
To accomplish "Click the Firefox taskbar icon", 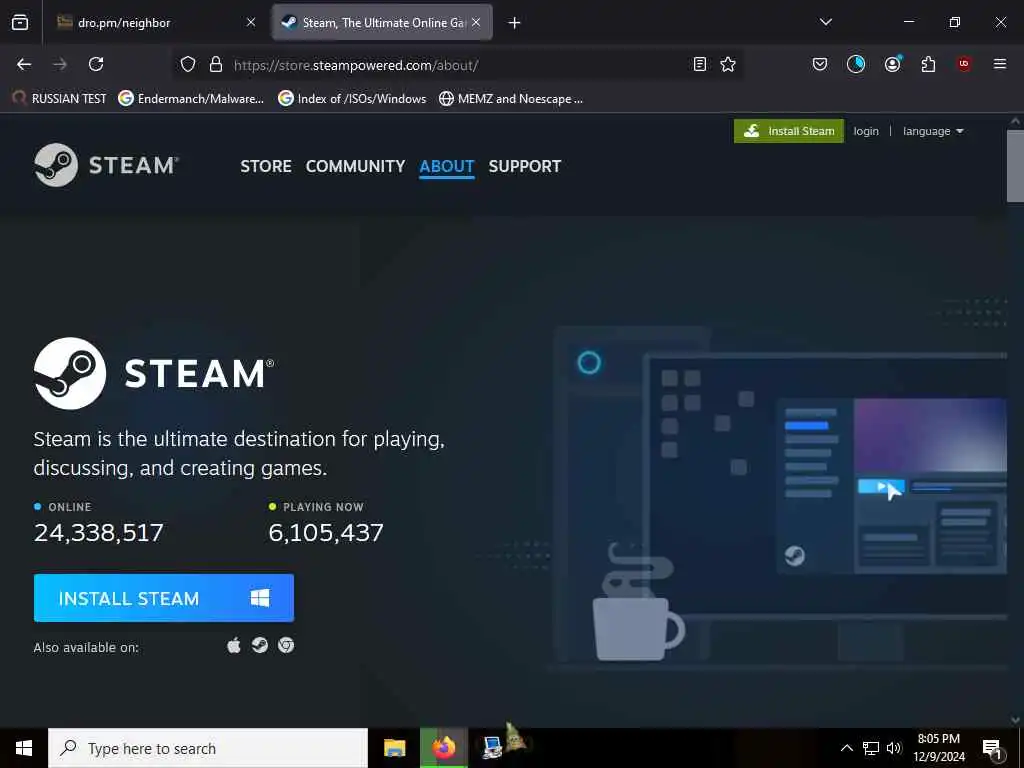I will click(x=444, y=748).
